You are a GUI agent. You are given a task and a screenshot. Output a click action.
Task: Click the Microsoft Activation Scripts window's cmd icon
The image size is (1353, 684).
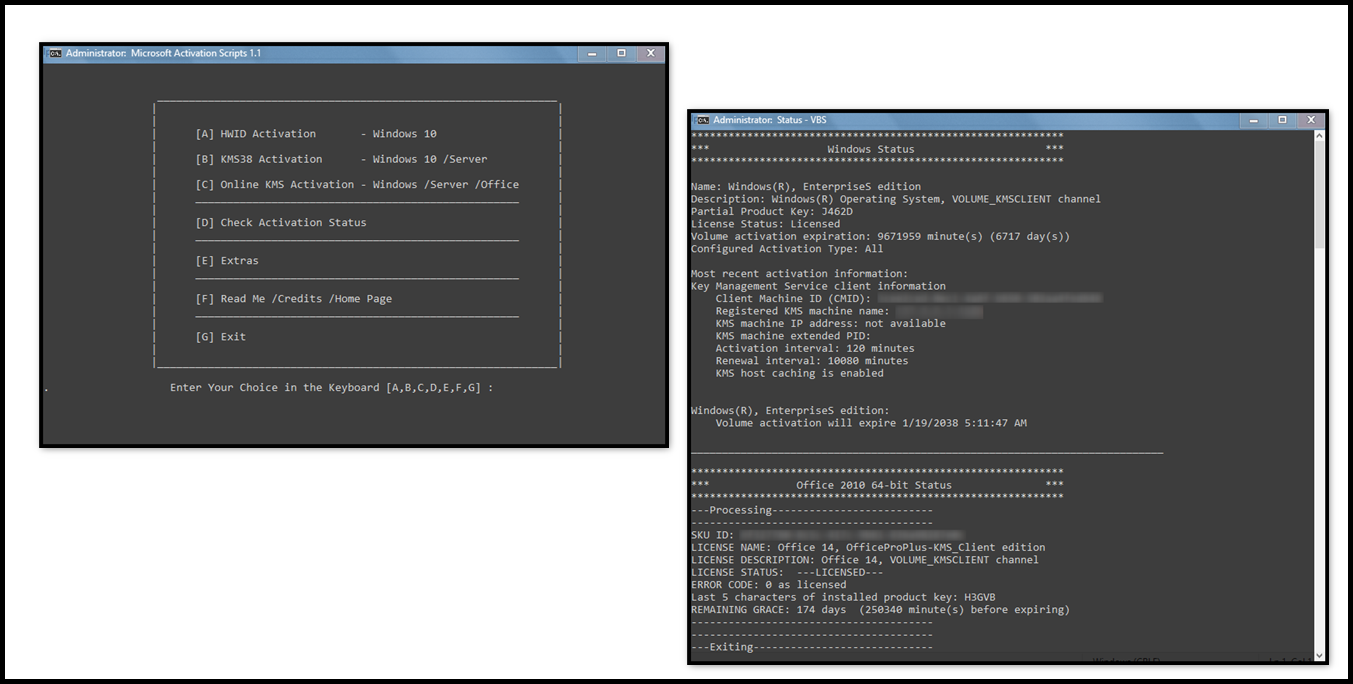56,53
